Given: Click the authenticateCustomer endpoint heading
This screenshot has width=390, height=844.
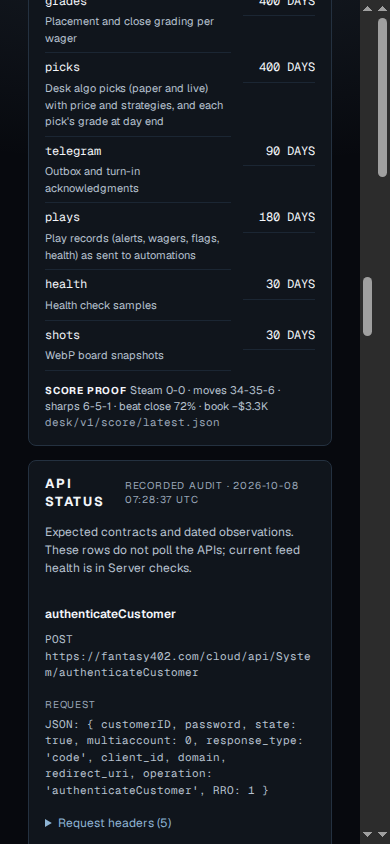Looking at the screenshot, I should pyautogui.click(x=110, y=614).
